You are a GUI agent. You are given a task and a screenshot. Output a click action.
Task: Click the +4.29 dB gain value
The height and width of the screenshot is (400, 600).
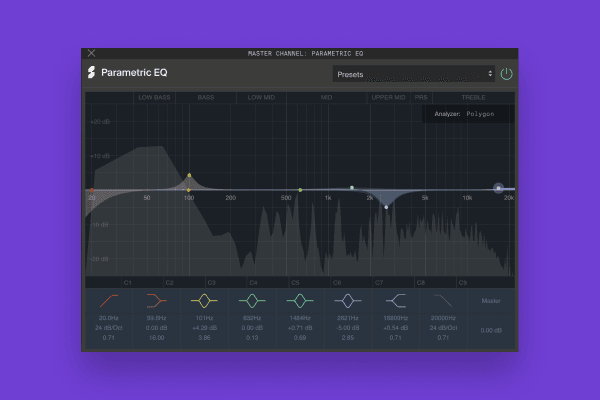pyautogui.click(x=204, y=328)
